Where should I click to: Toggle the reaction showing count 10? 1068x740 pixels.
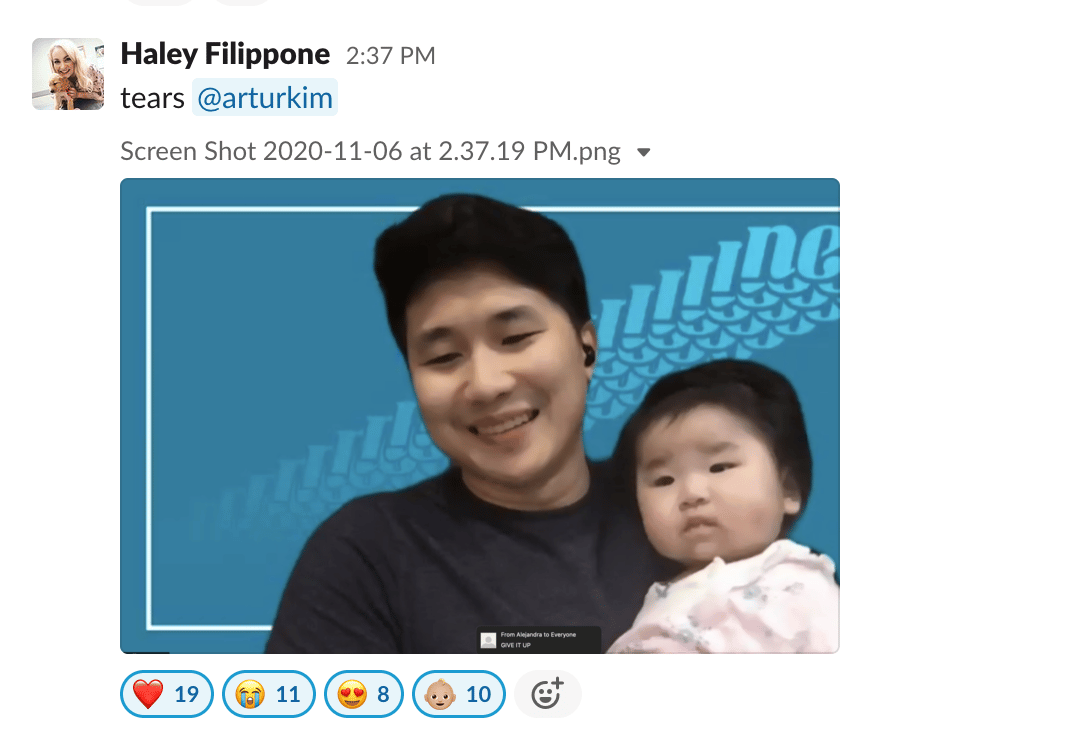[459, 694]
